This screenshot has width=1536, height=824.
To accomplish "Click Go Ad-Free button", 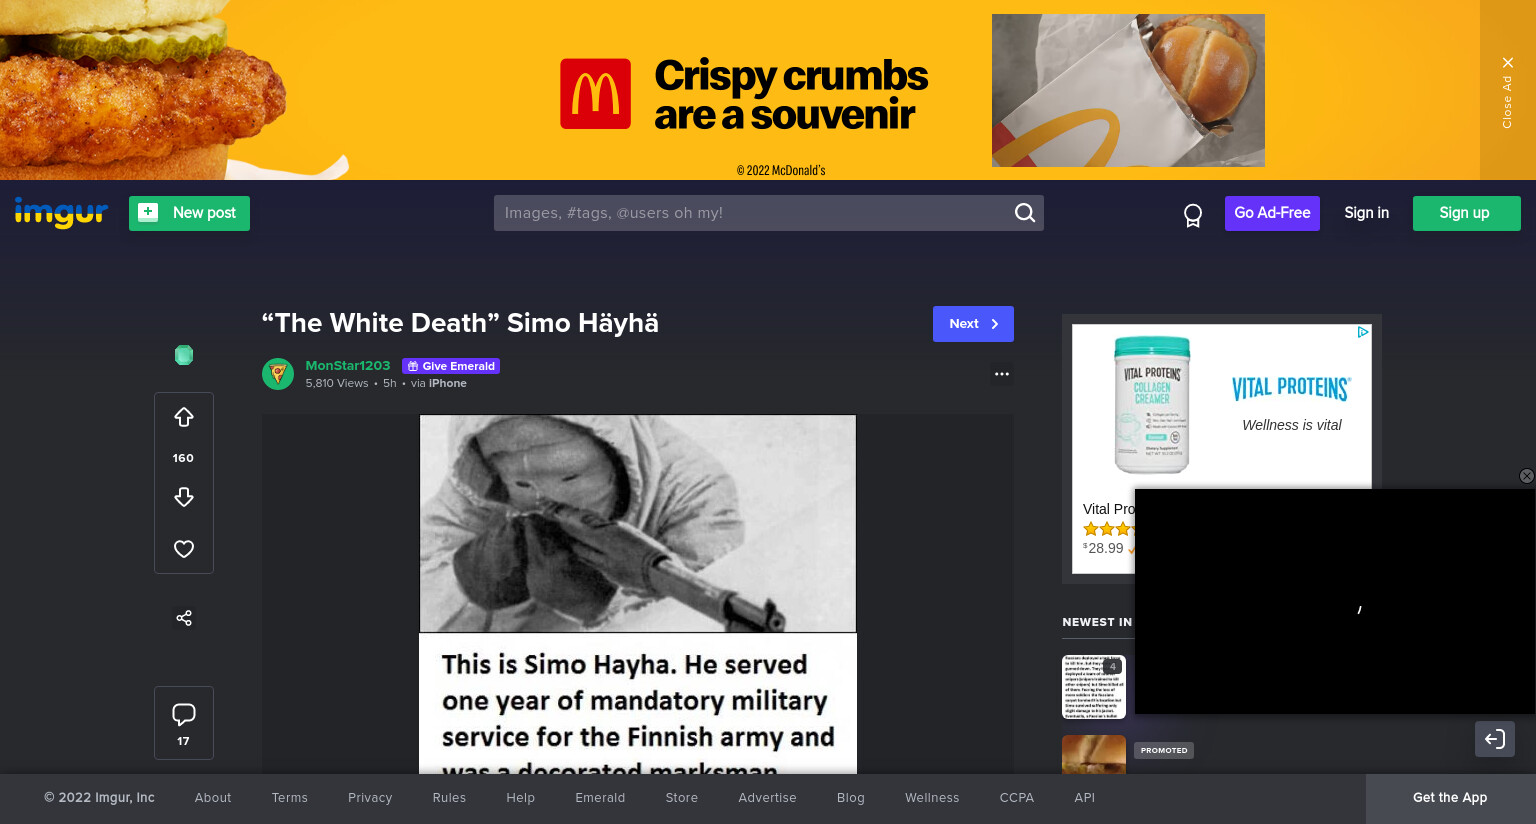I will click(1272, 213).
